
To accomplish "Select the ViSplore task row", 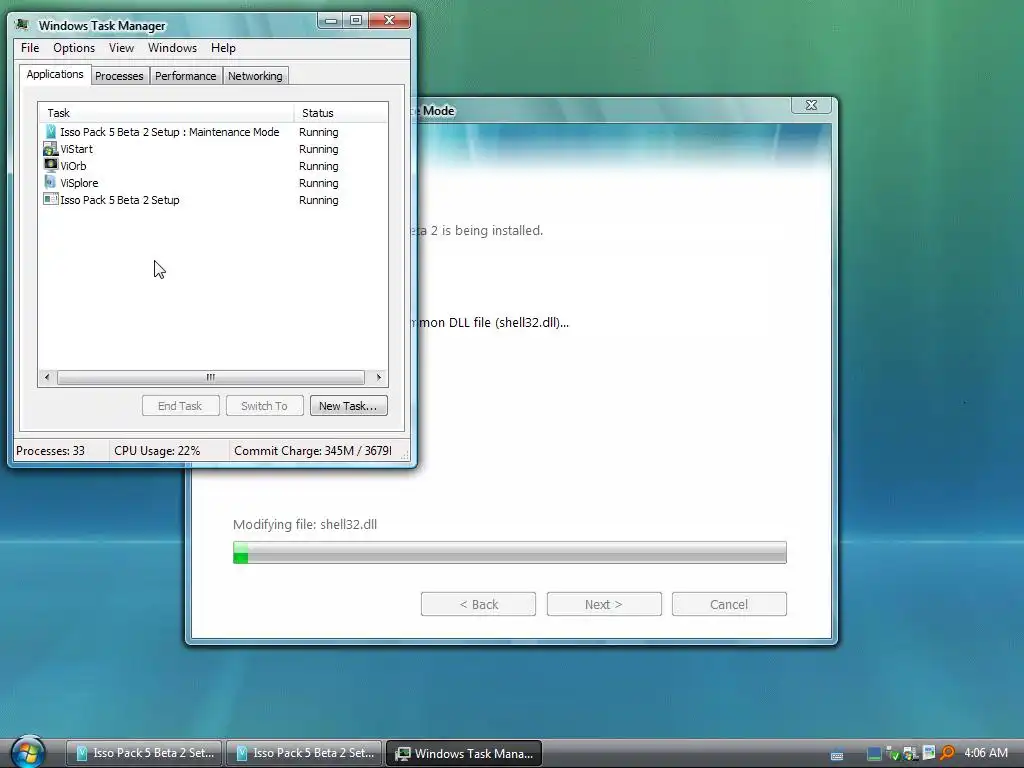I will (x=213, y=183).
